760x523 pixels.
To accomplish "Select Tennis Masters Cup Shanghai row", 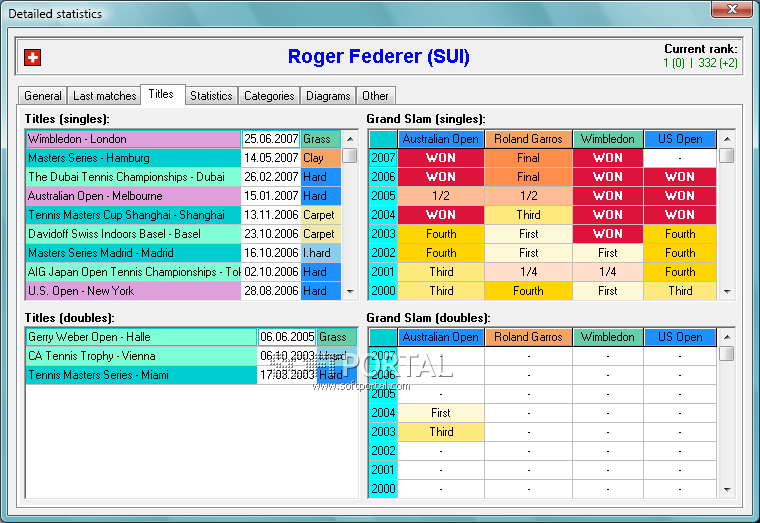I will pyautogui.click(x=183, y=215).
